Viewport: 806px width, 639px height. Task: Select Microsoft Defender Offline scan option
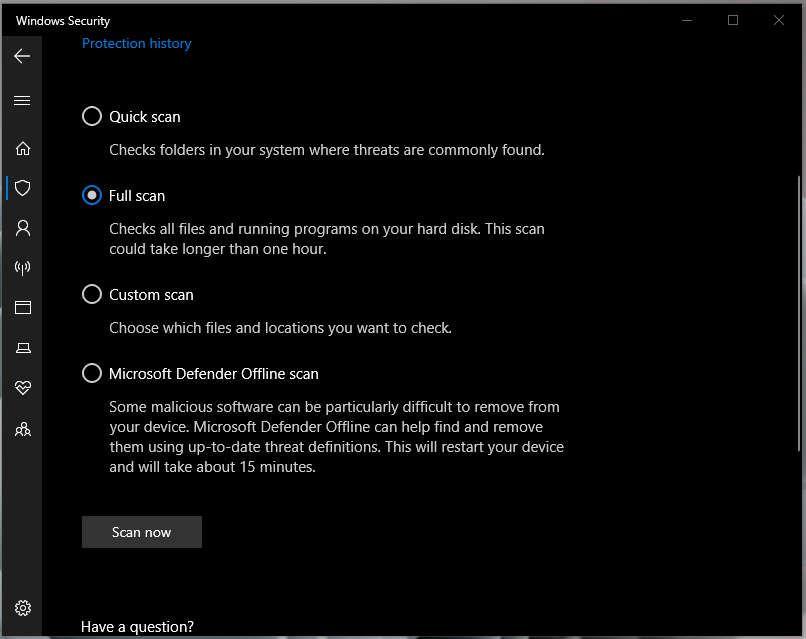pos(92,374)
